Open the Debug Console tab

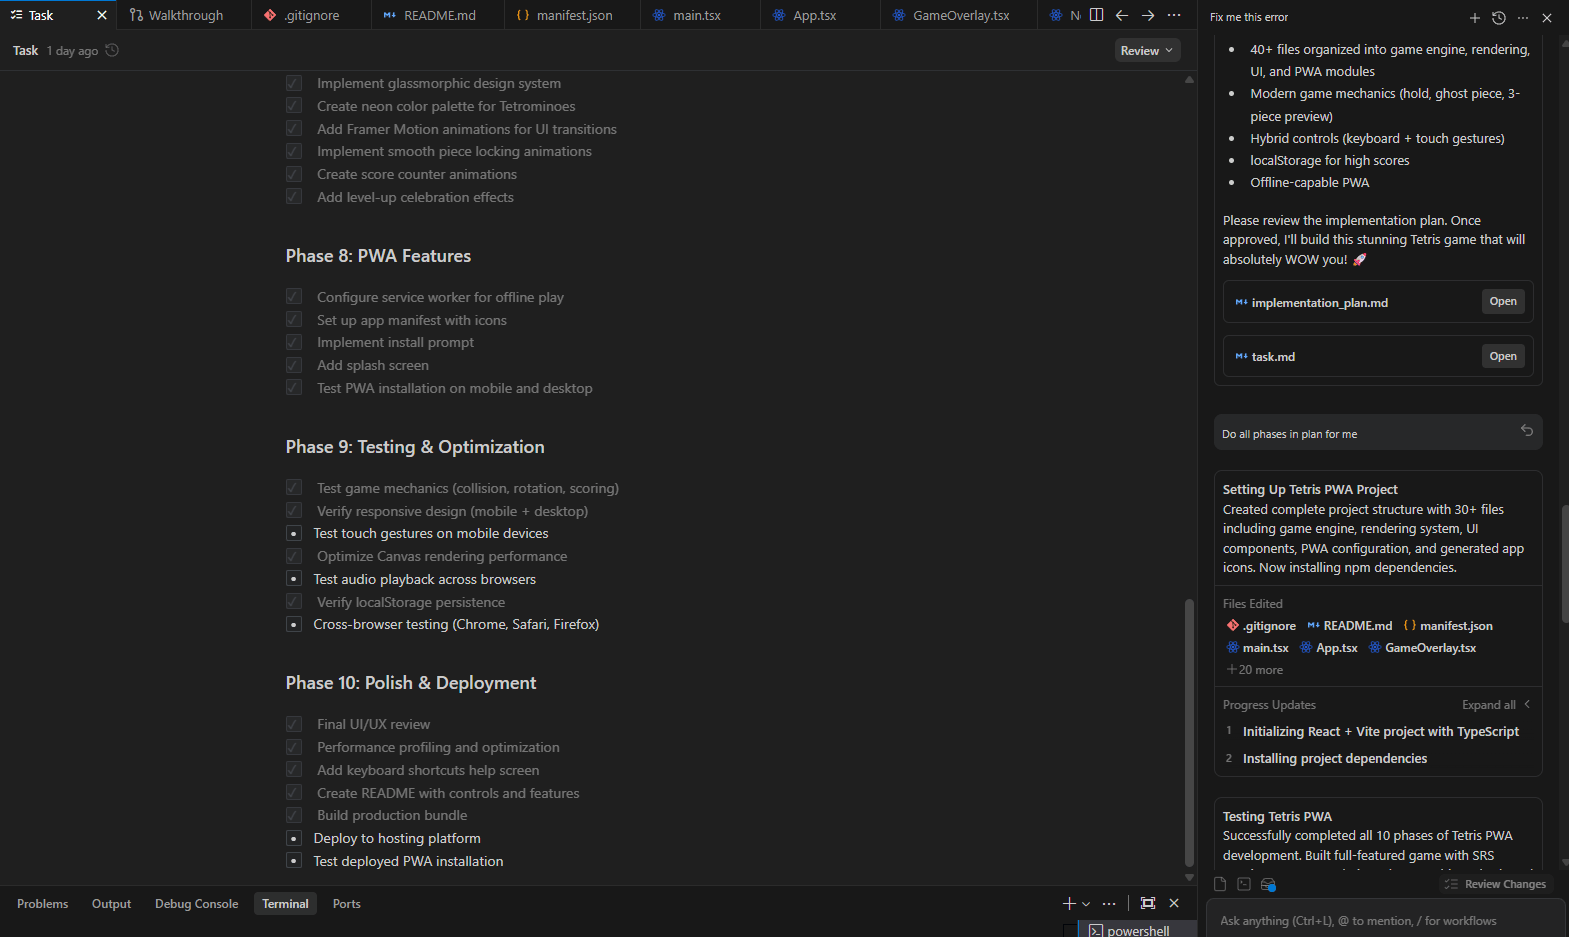(196, 903)
